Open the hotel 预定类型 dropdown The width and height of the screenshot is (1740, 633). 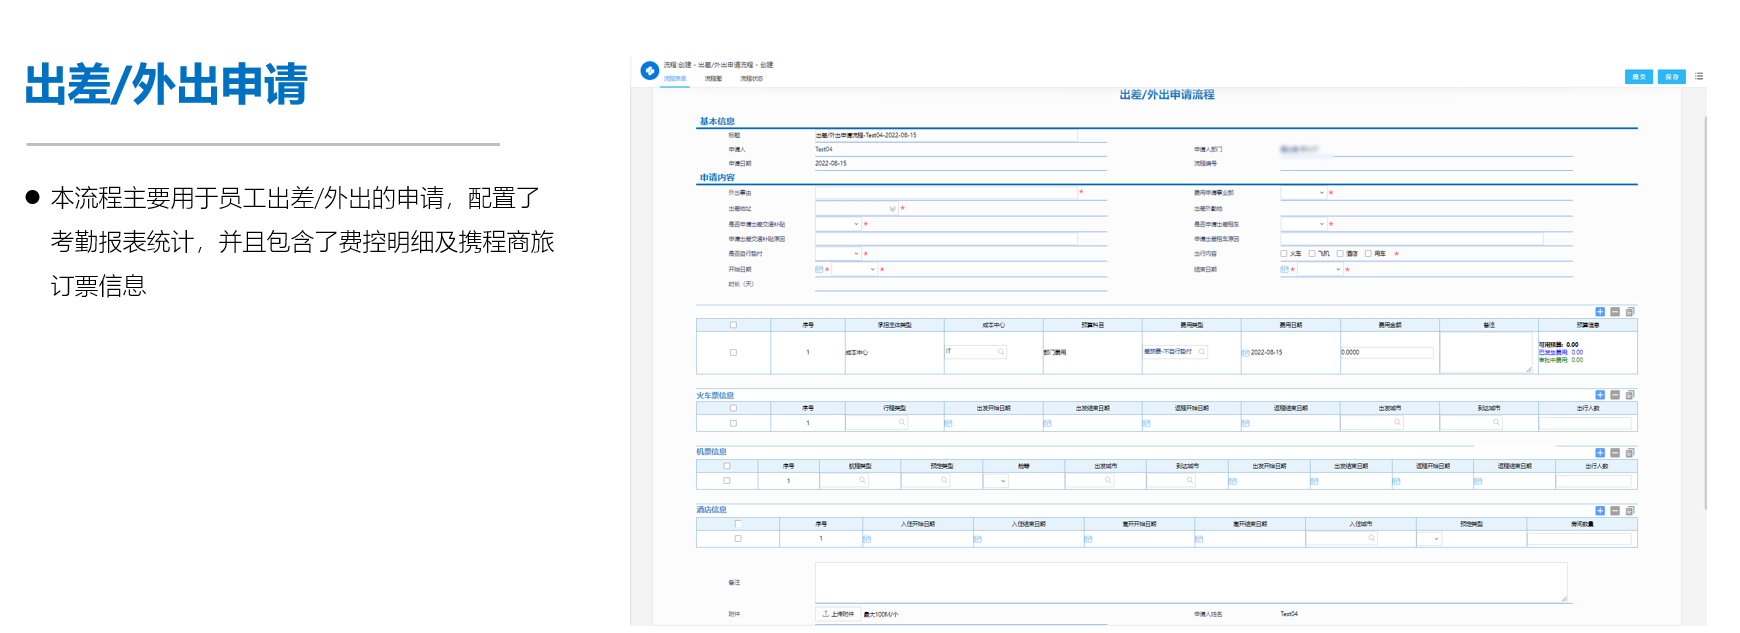(x=1430, y=539)
